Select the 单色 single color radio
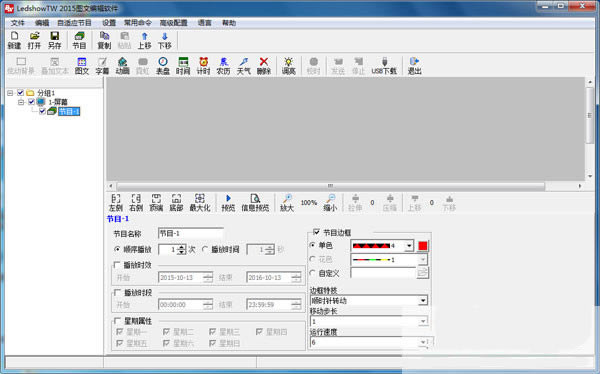 click(x=313, y=245)
